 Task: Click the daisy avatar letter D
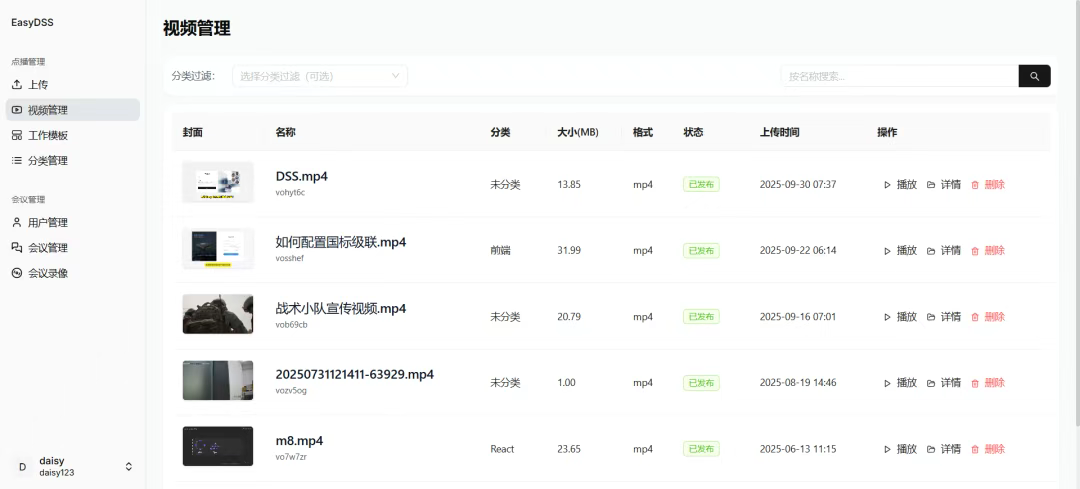tap(22, 466)
